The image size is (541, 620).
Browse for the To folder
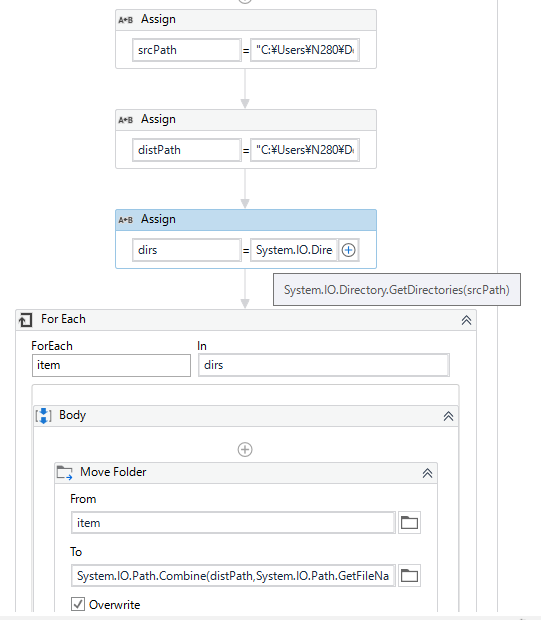click(x=409, y=575)
